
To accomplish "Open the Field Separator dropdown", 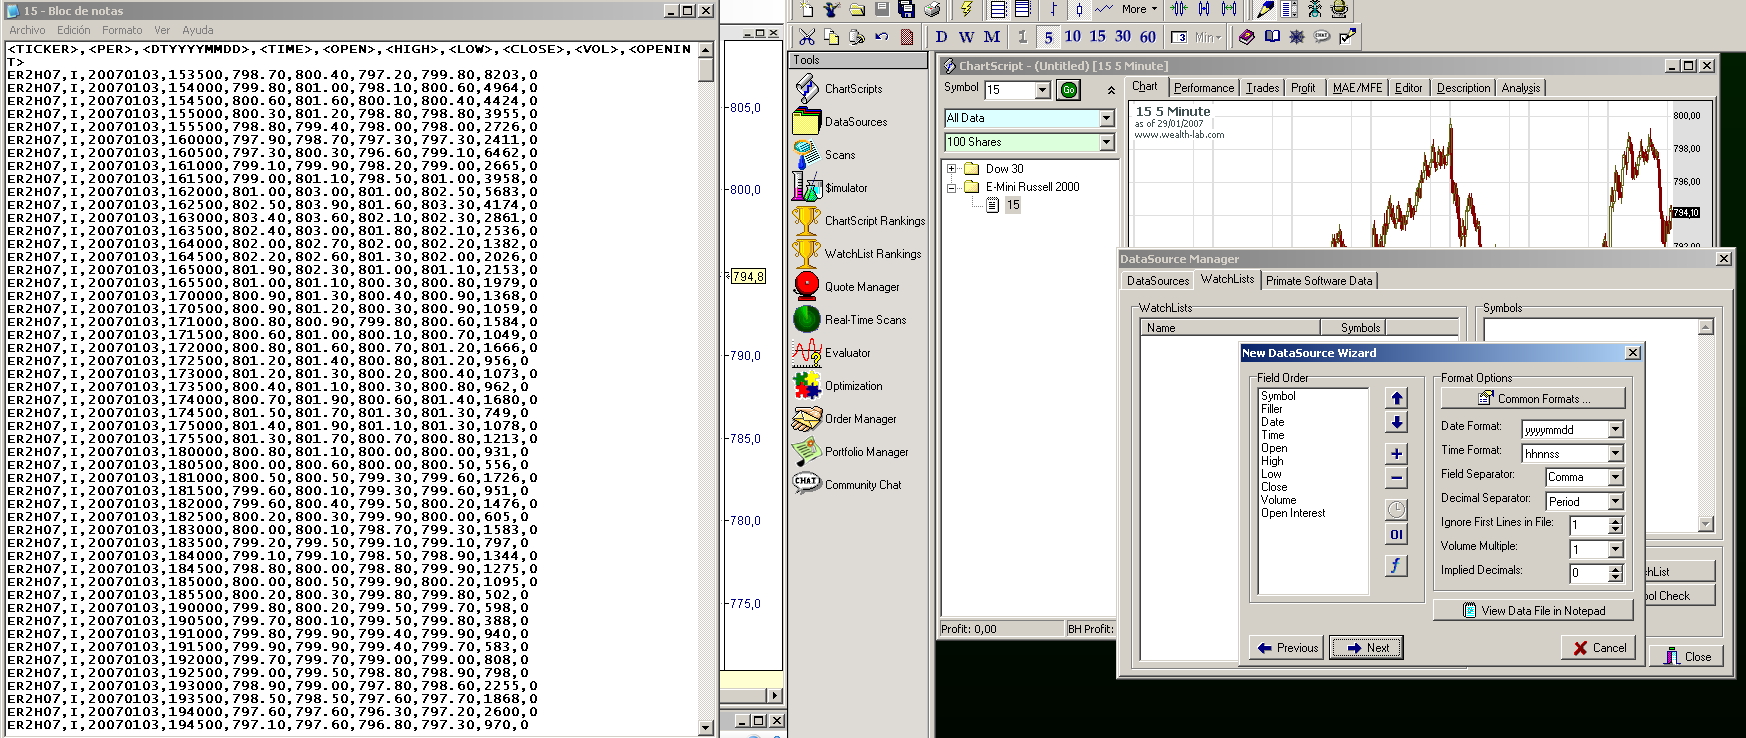I will coord(1615,478).
